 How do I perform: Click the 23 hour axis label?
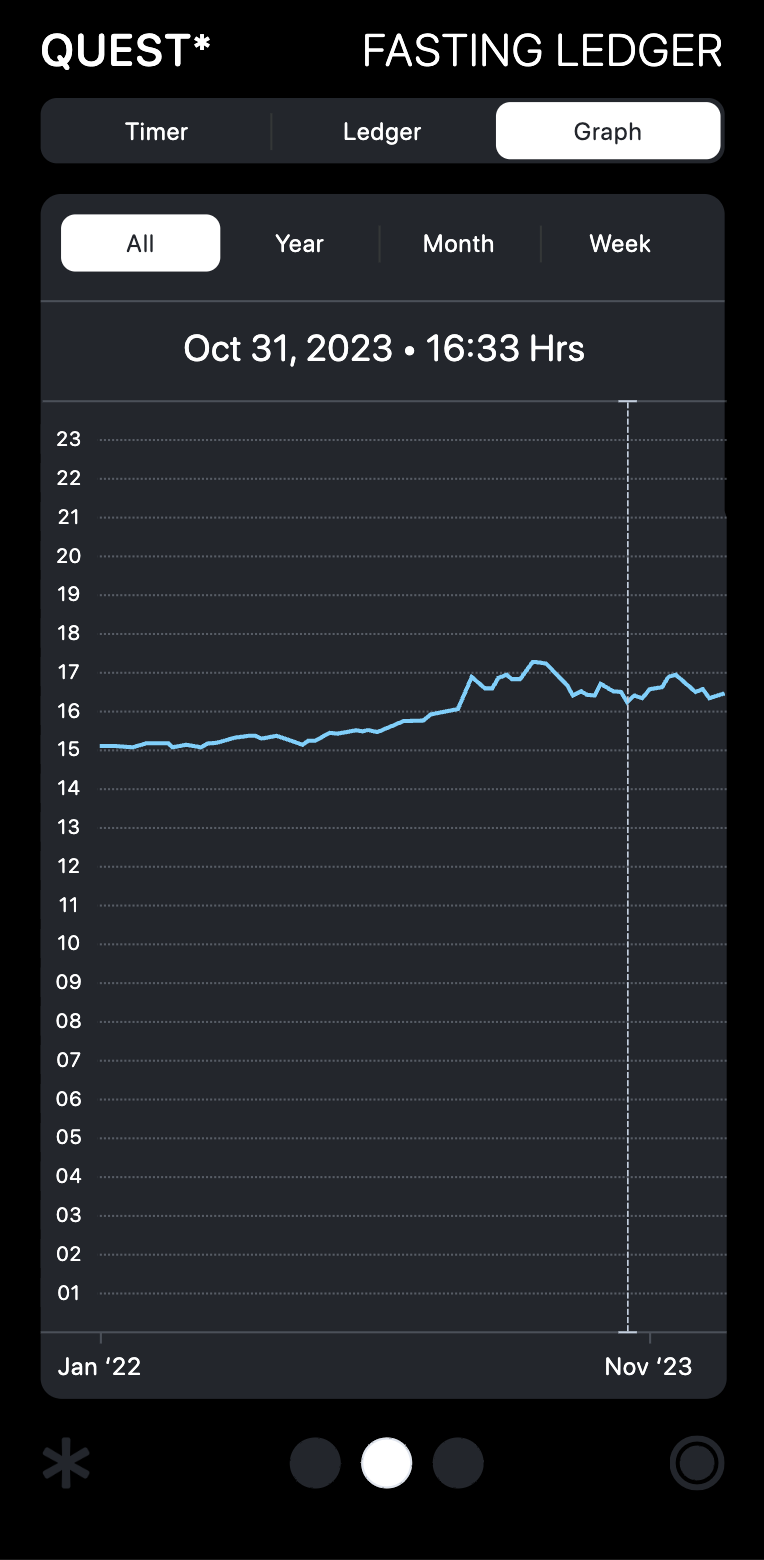(69, 439)
